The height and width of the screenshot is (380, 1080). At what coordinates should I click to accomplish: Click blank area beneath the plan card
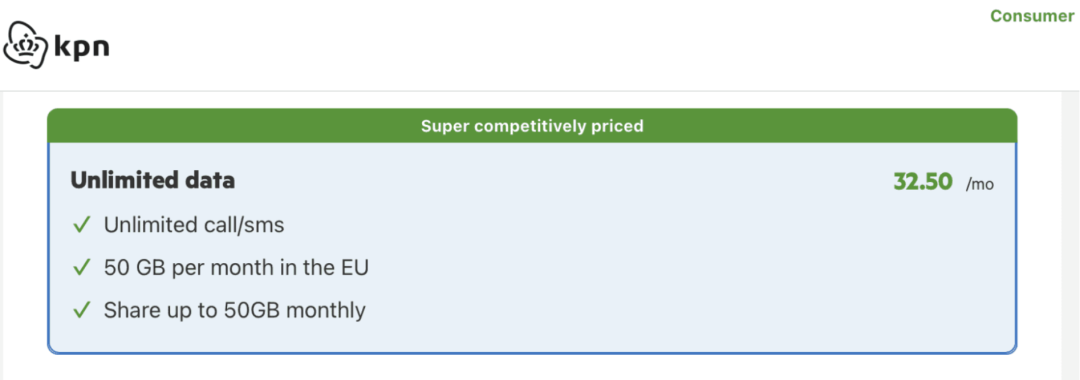pos(532,368)
